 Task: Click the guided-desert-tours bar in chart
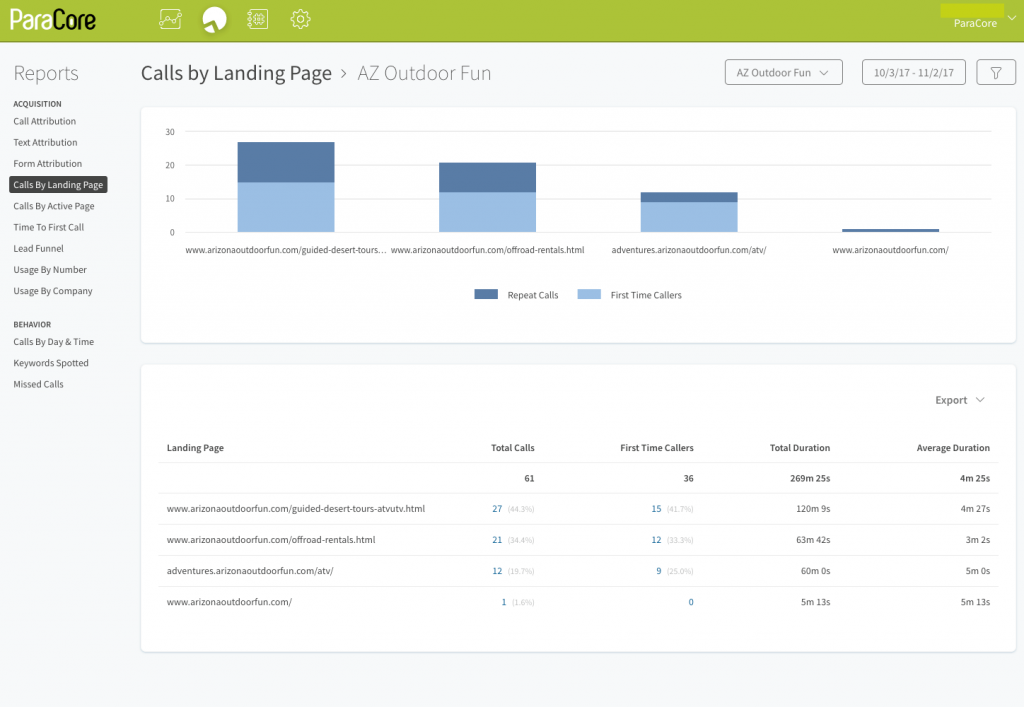(286, 187)
